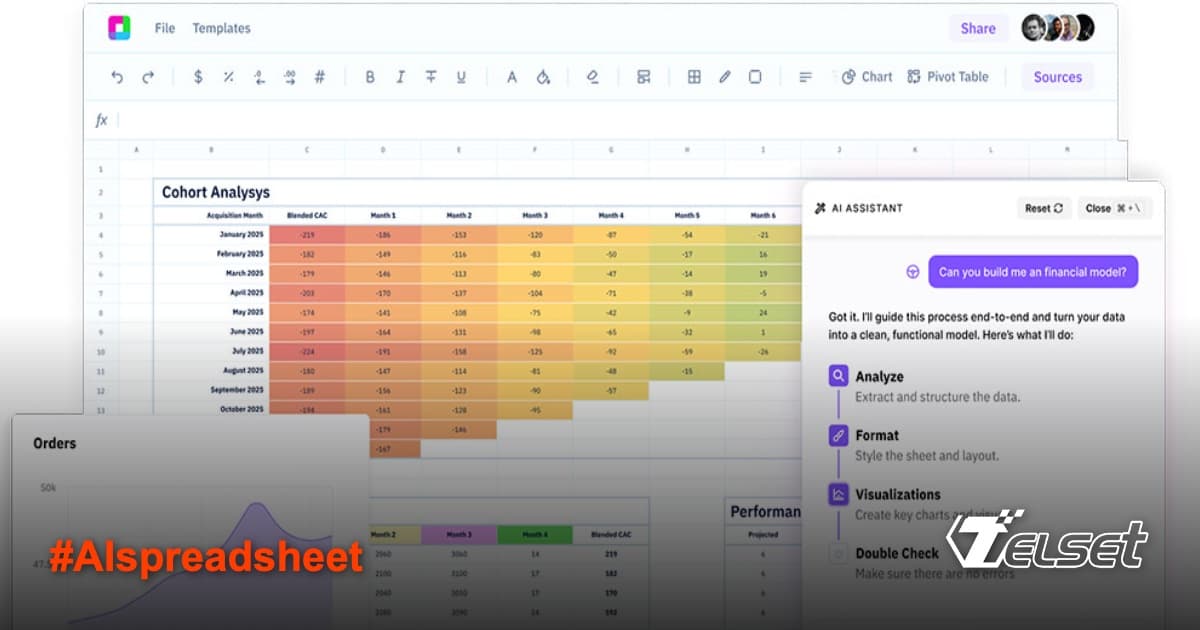Open the cell borders grid icon
1200x630 pixels.
coord(694,77)
